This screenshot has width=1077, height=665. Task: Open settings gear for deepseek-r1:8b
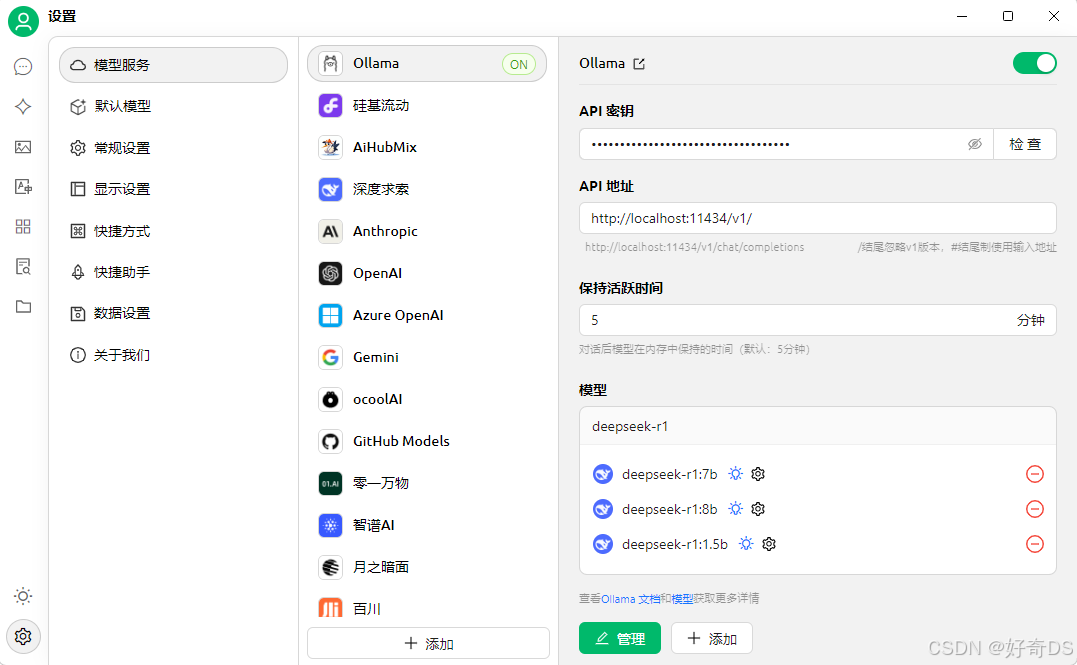point(758,509)
